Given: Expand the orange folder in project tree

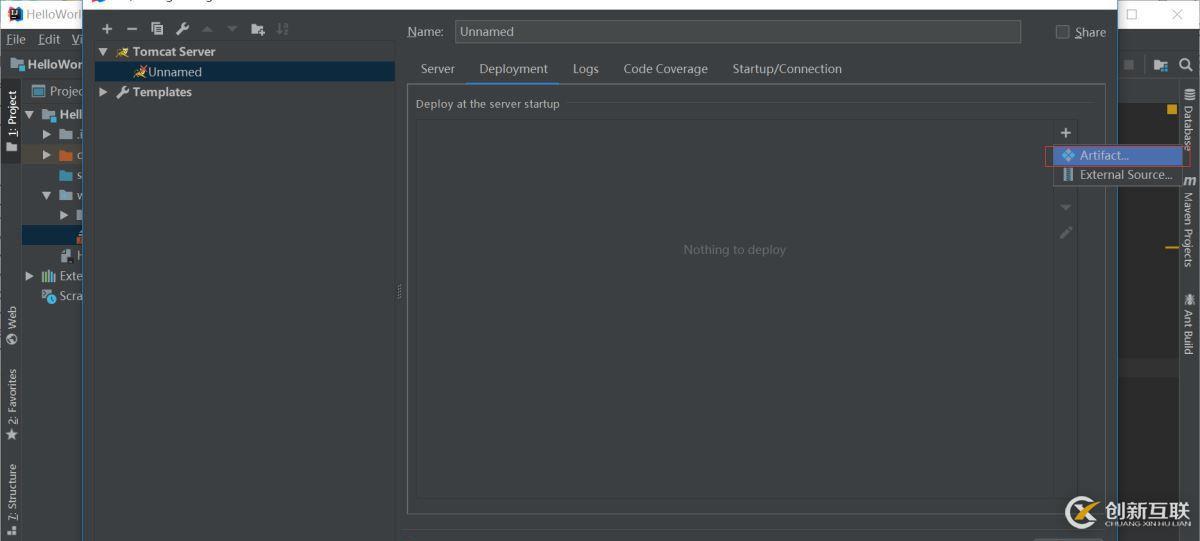Looking at the screenshot, I should tap(47, 155).
